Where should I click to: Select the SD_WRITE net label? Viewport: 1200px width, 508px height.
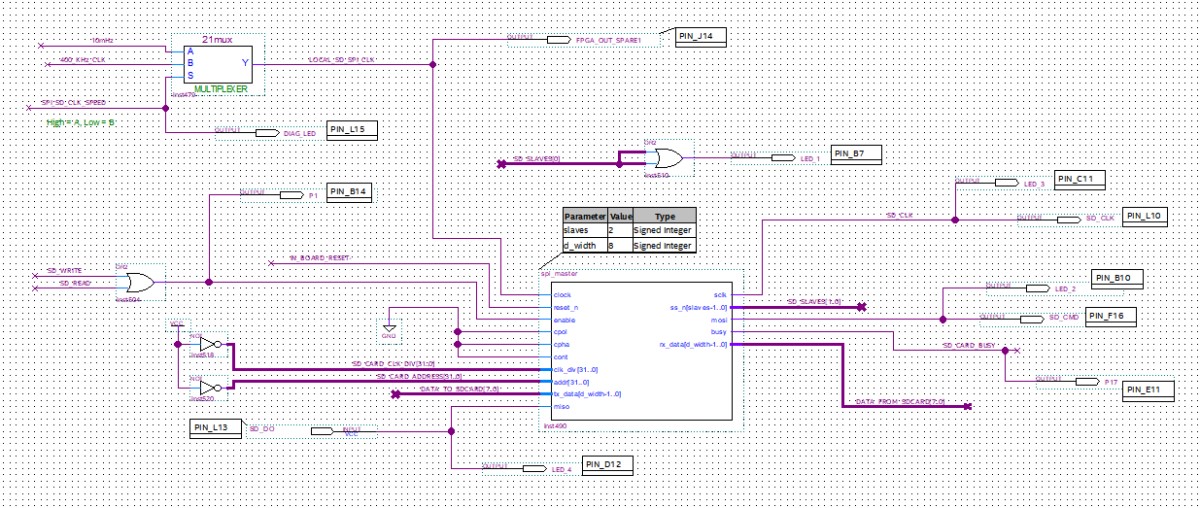coord(65,271)
